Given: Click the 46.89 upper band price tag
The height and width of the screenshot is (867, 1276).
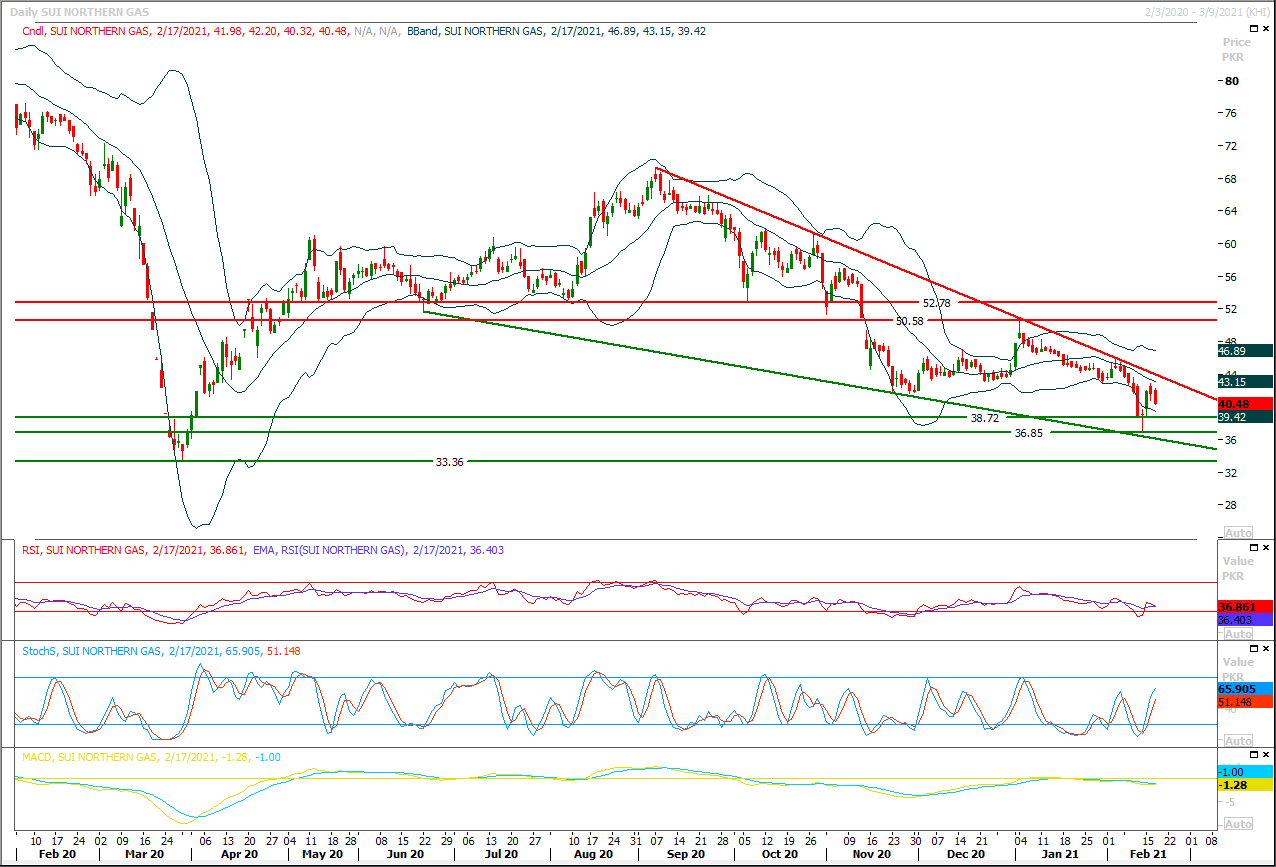Looking at the screenshot, I should [1245, 351].
